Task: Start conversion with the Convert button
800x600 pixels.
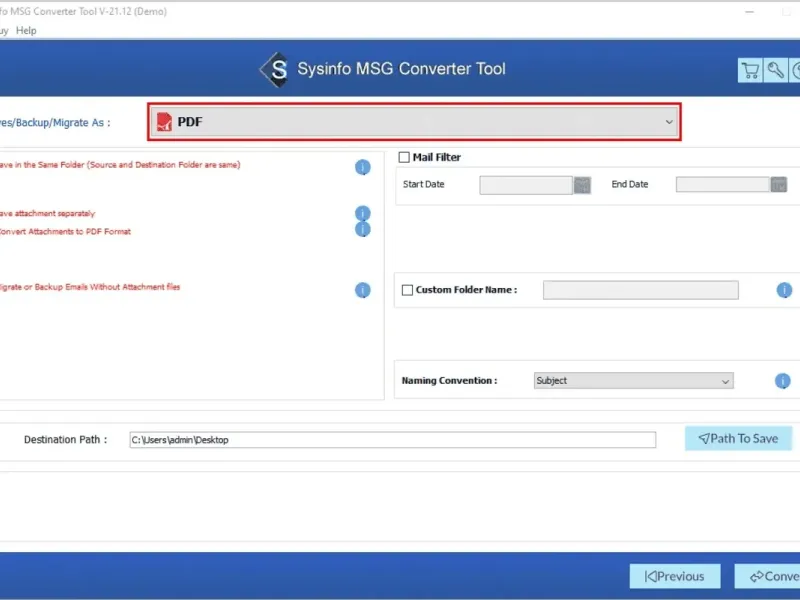Action: 767,576
